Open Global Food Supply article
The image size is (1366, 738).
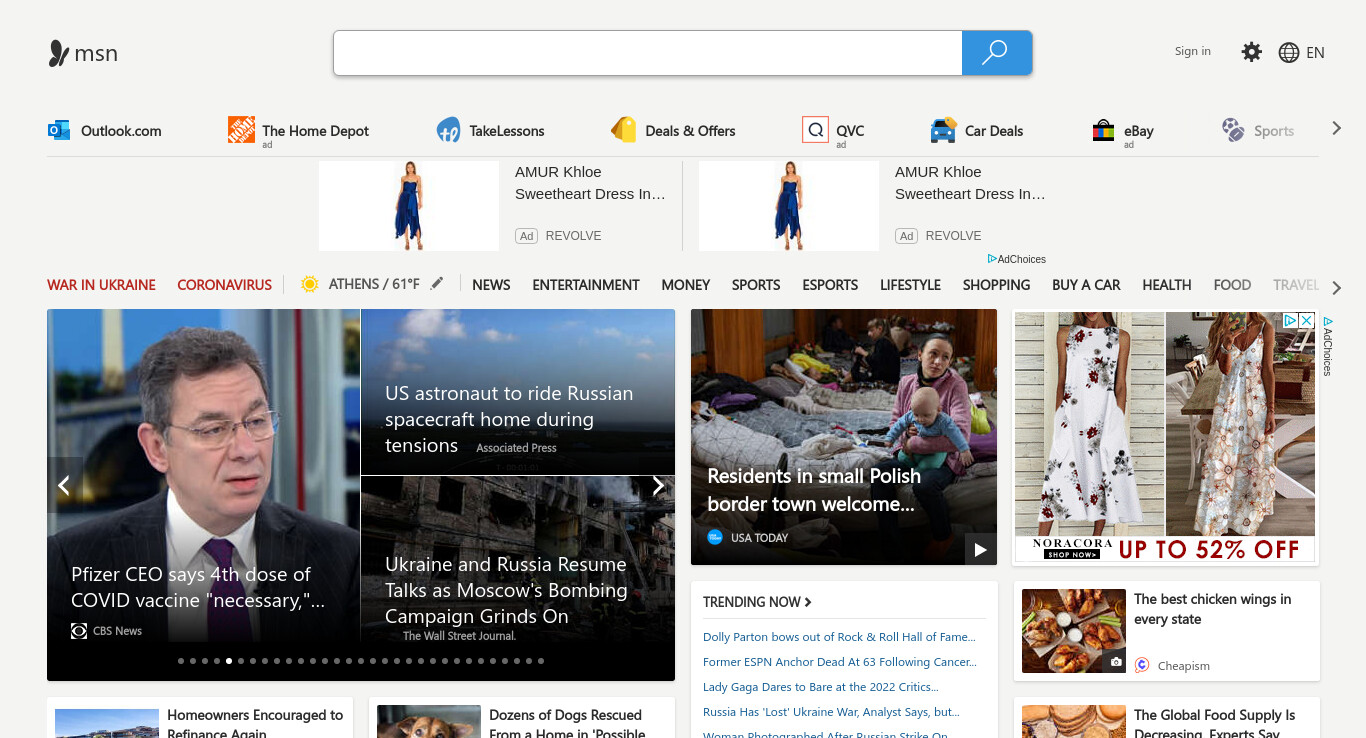point(1214,724)
